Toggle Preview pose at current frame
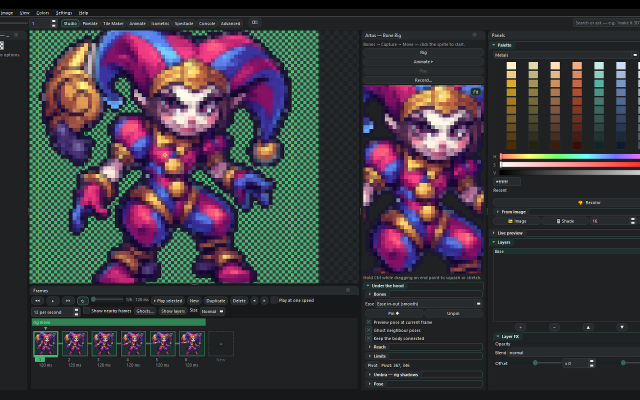Viewport: 640px width, 400px height. click(x=369, y=322)
